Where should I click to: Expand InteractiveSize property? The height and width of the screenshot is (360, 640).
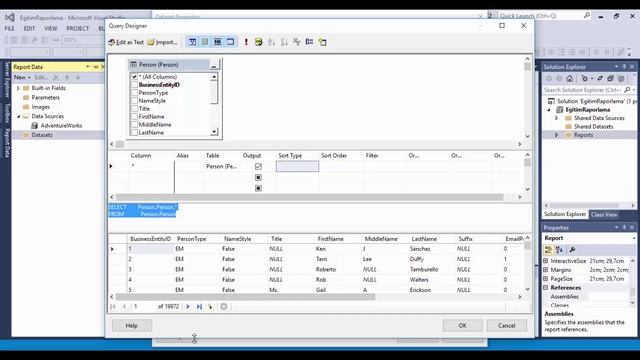[546, 261]
